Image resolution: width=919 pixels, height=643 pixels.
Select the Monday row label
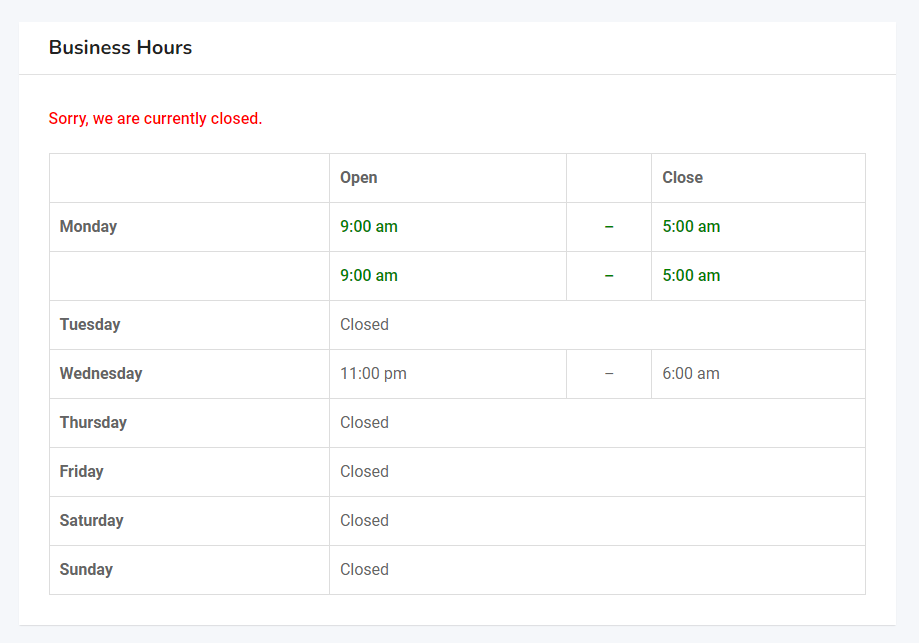[88, 226]
